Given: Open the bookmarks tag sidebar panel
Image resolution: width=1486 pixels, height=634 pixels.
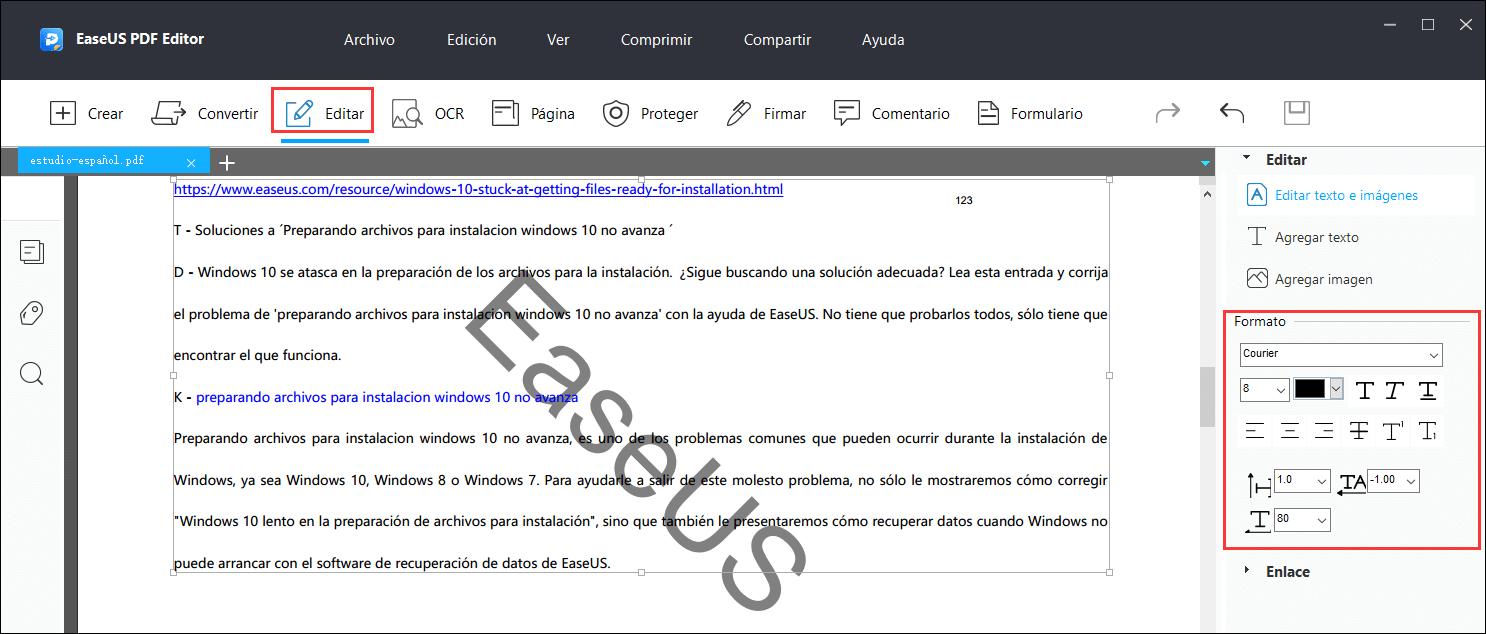Looking at the screenshot, I should (32, 314).
